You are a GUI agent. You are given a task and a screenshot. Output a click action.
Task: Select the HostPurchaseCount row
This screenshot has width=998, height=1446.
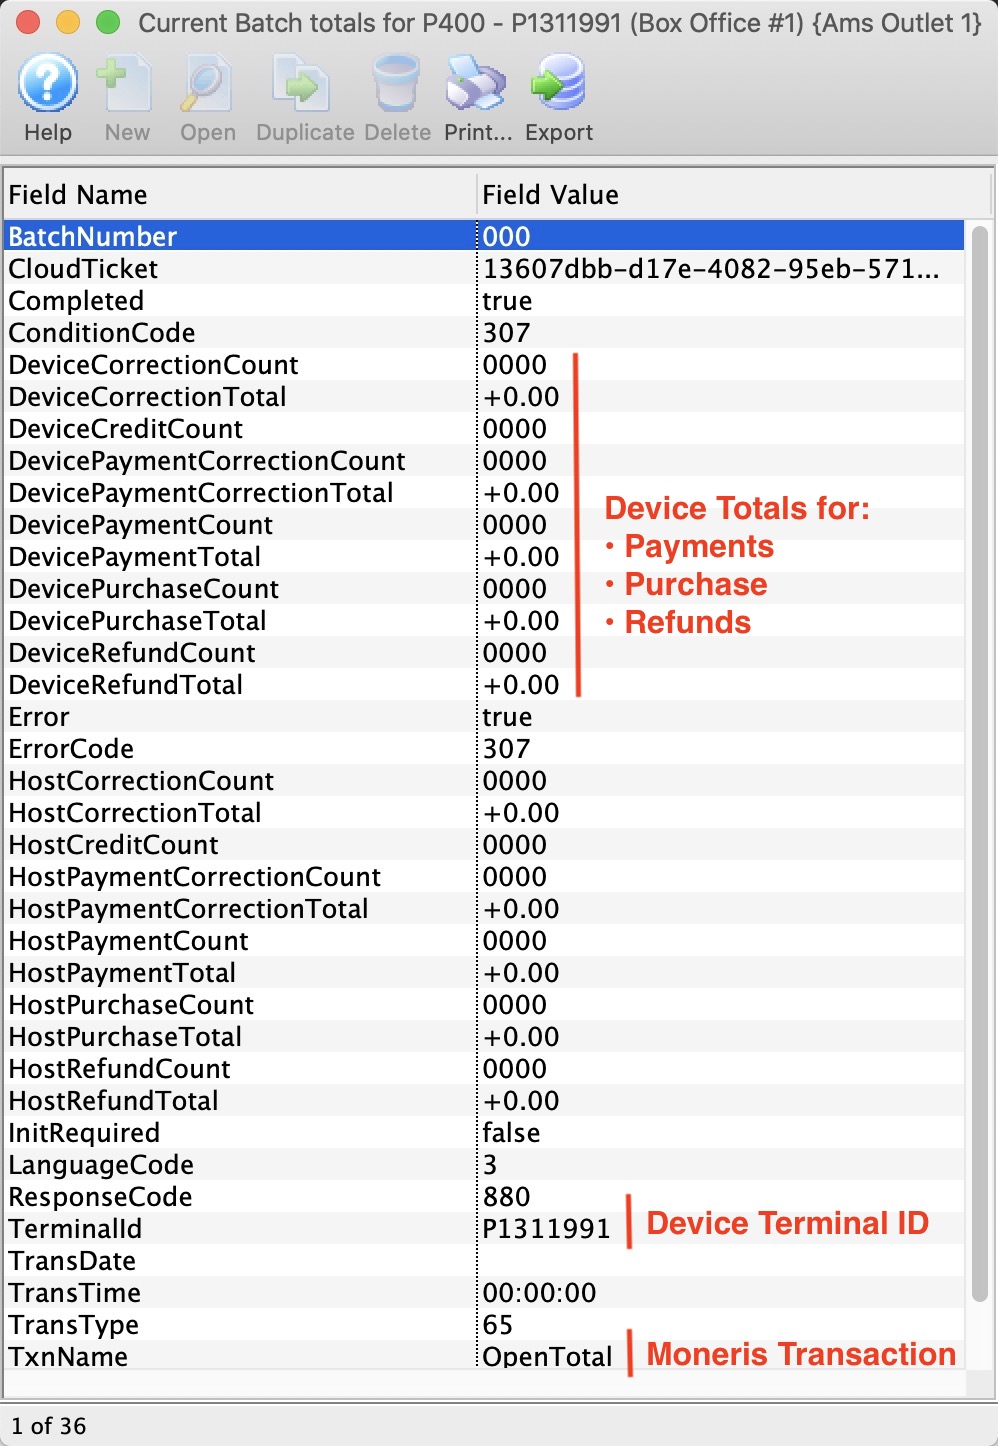[484, 1004]
